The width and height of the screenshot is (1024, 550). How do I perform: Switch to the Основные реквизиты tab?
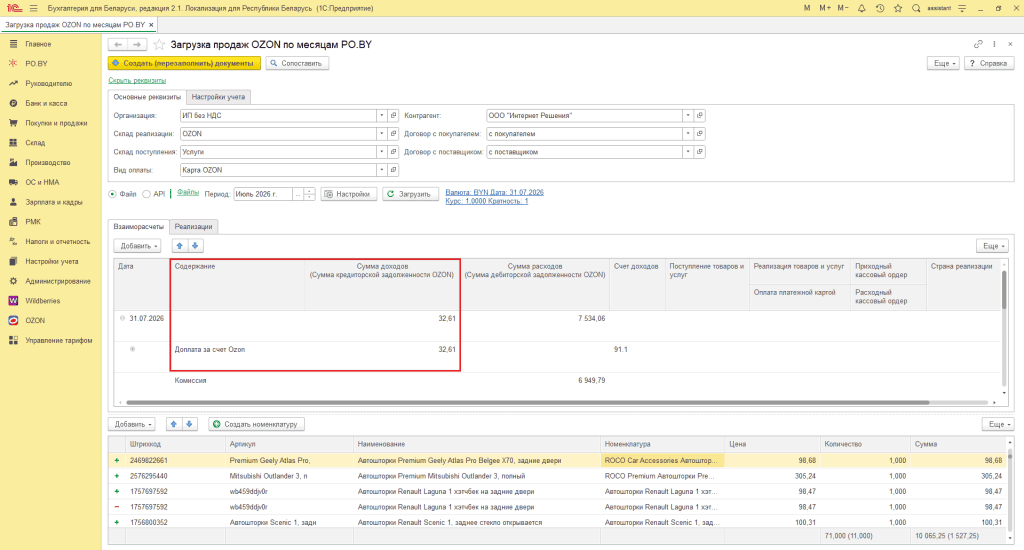pos(147,97)
